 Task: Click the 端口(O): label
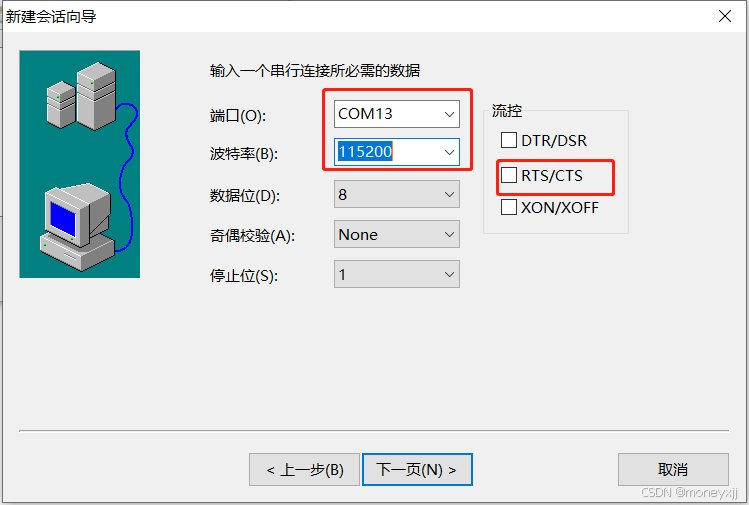(237, 116)
